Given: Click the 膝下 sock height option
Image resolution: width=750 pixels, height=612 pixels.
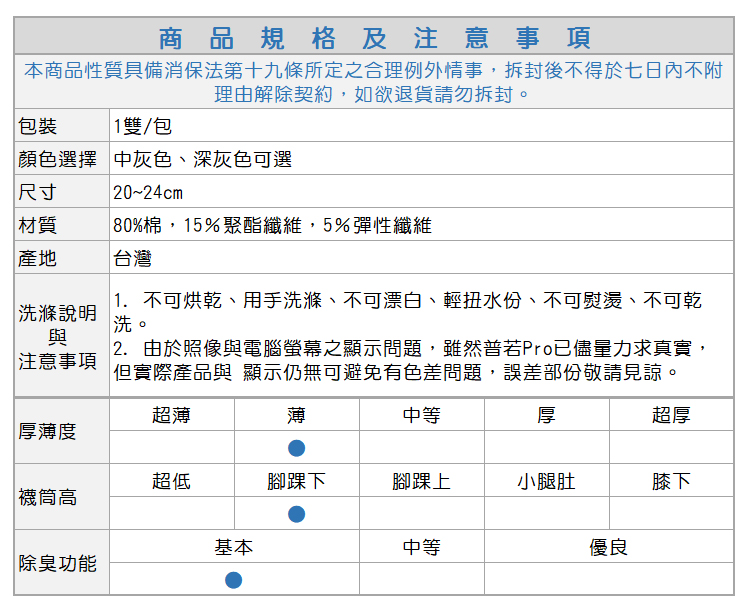Looking at the screenshot, I should [671, 481].
